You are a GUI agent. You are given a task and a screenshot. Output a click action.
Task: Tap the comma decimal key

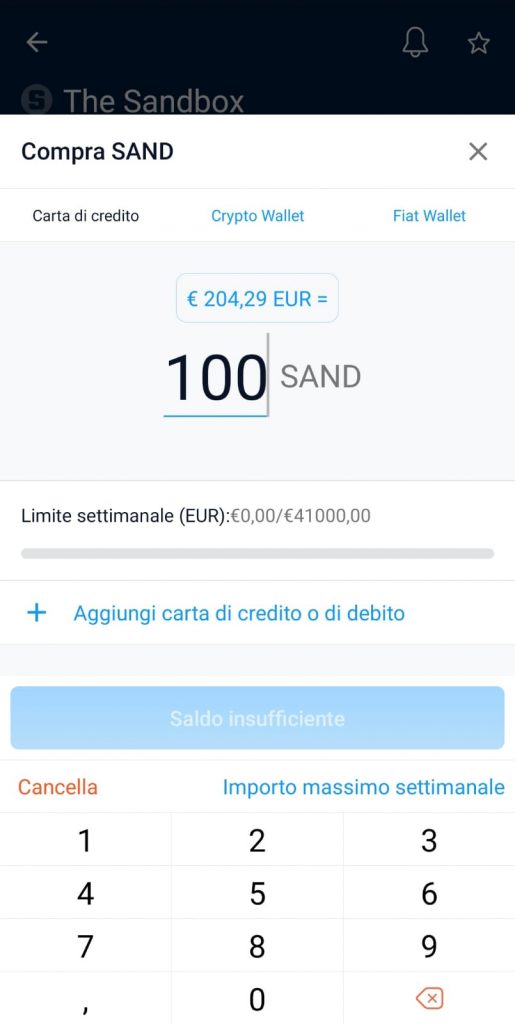[86, 998]
